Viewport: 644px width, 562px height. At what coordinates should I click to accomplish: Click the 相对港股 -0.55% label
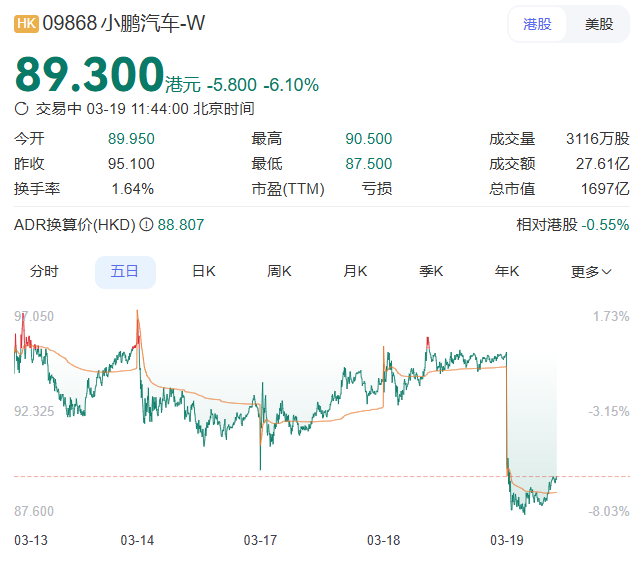coord(572,225)
